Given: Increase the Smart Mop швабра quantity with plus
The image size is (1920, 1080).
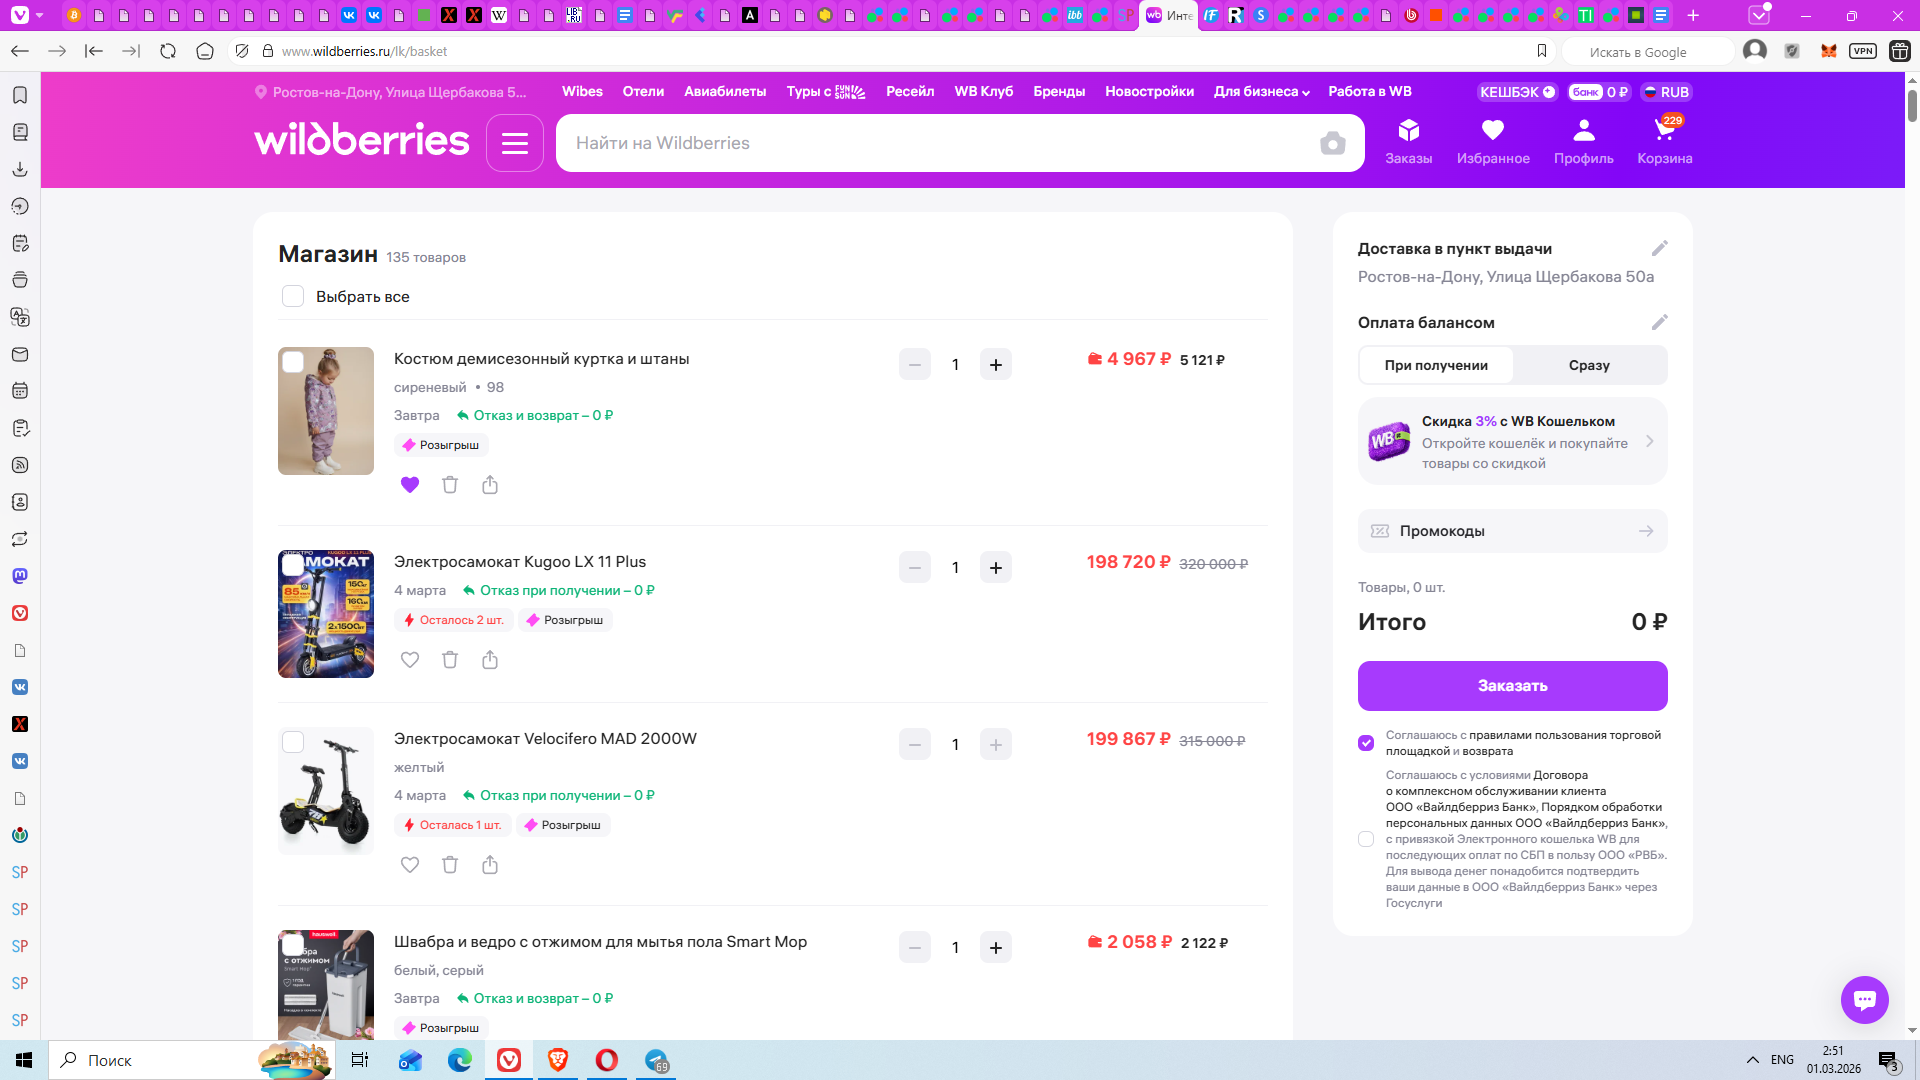Looking at the screenshot, I should click(x=995, y=948).
